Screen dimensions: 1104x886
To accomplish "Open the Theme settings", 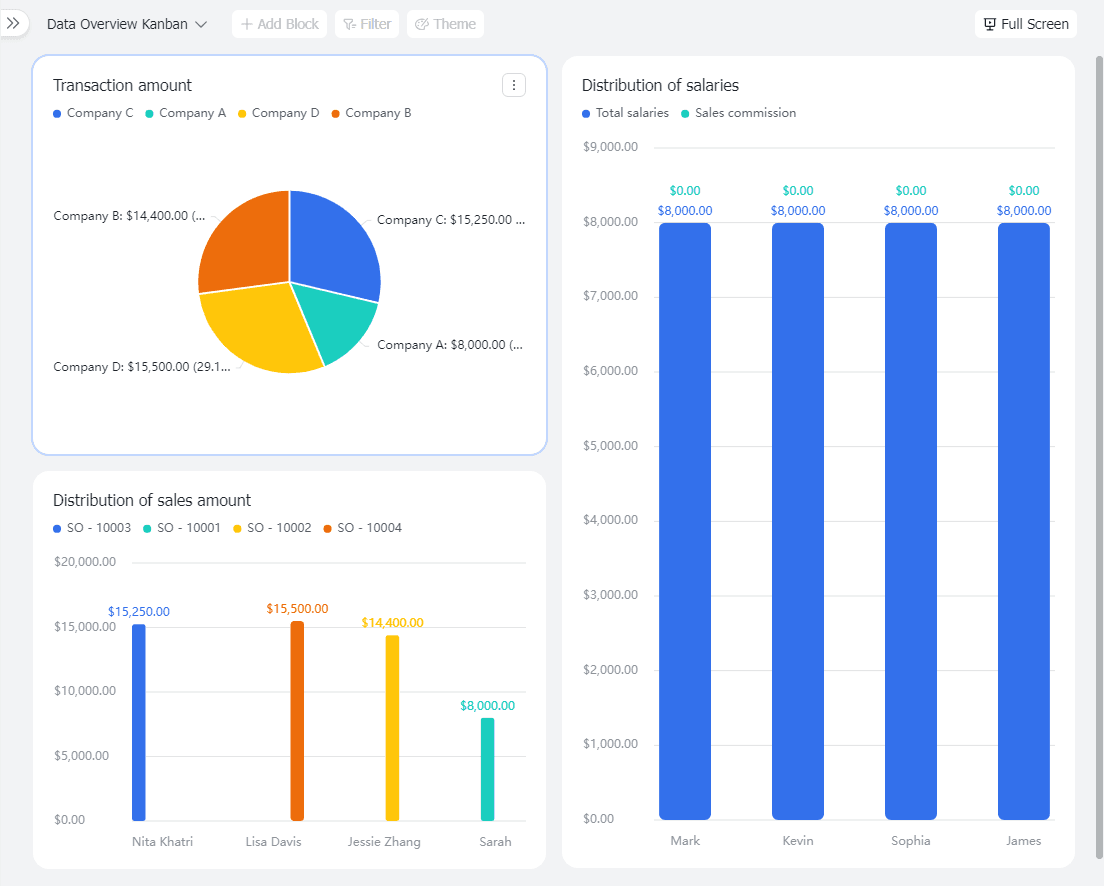I will coord(445,24).
